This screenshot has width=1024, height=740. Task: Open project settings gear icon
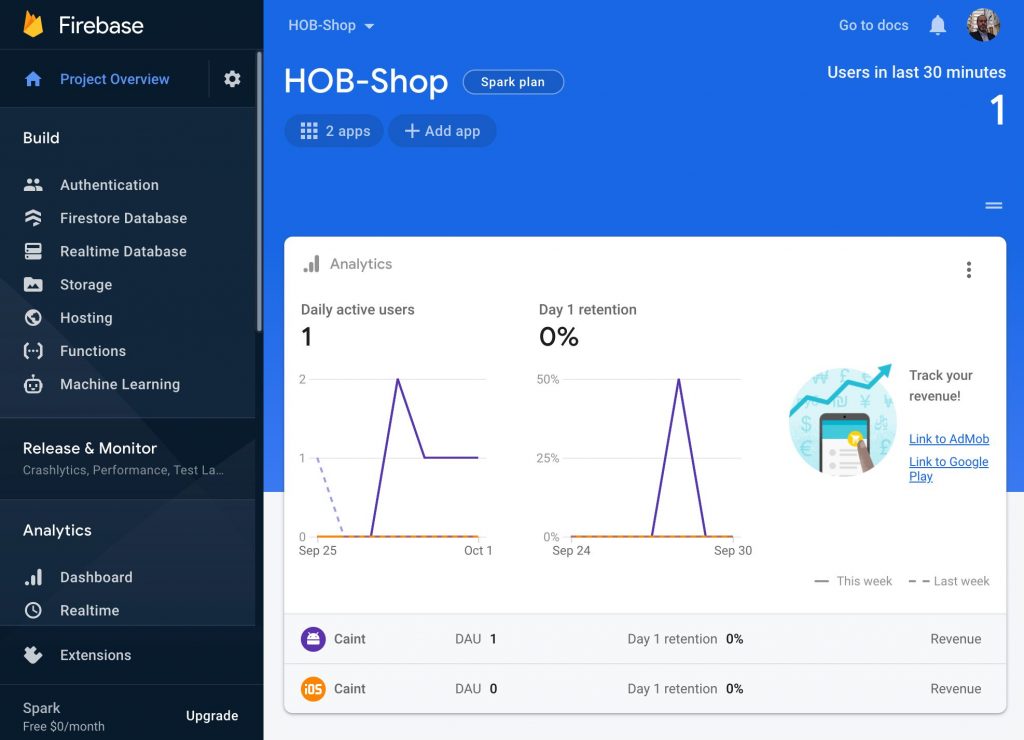point(232,79)
